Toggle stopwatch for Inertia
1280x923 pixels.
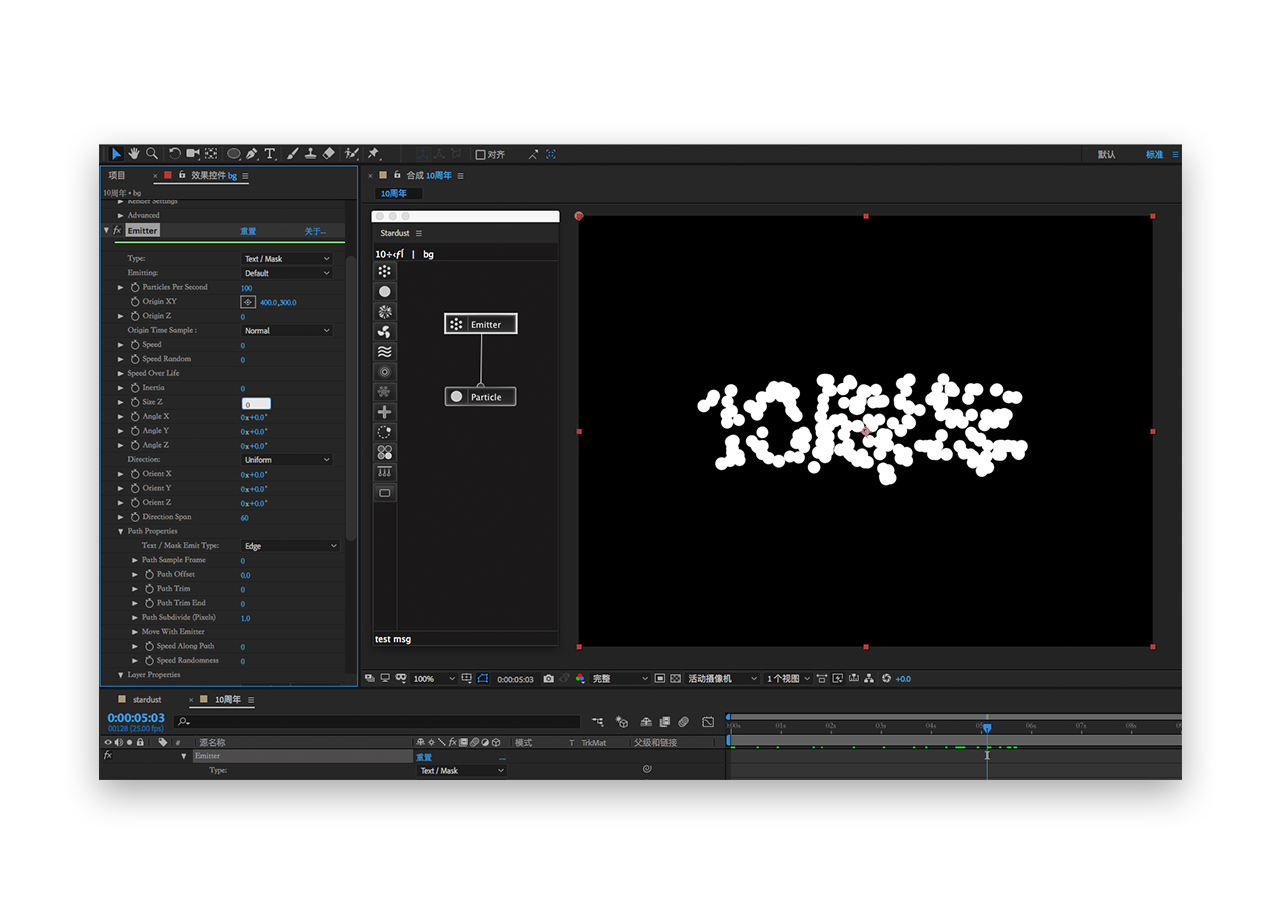point(135,387)
